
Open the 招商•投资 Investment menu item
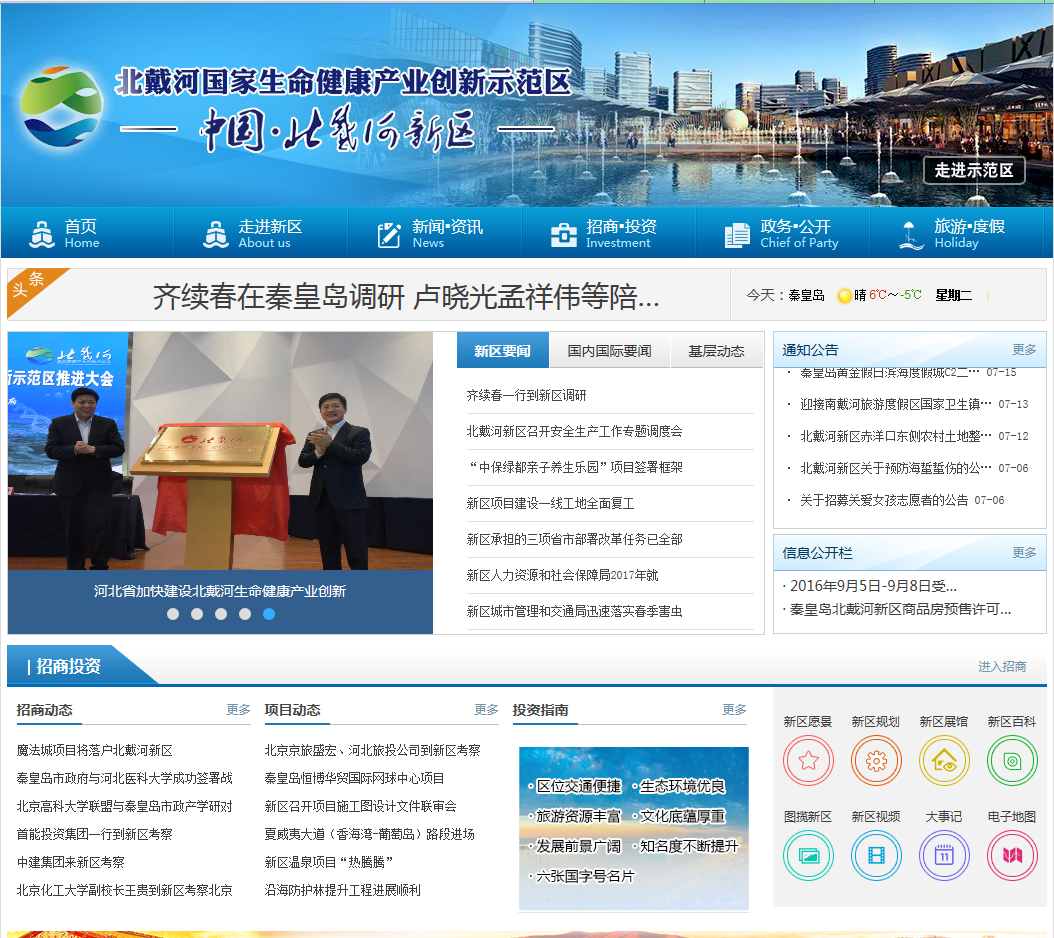tap(607, 233)
